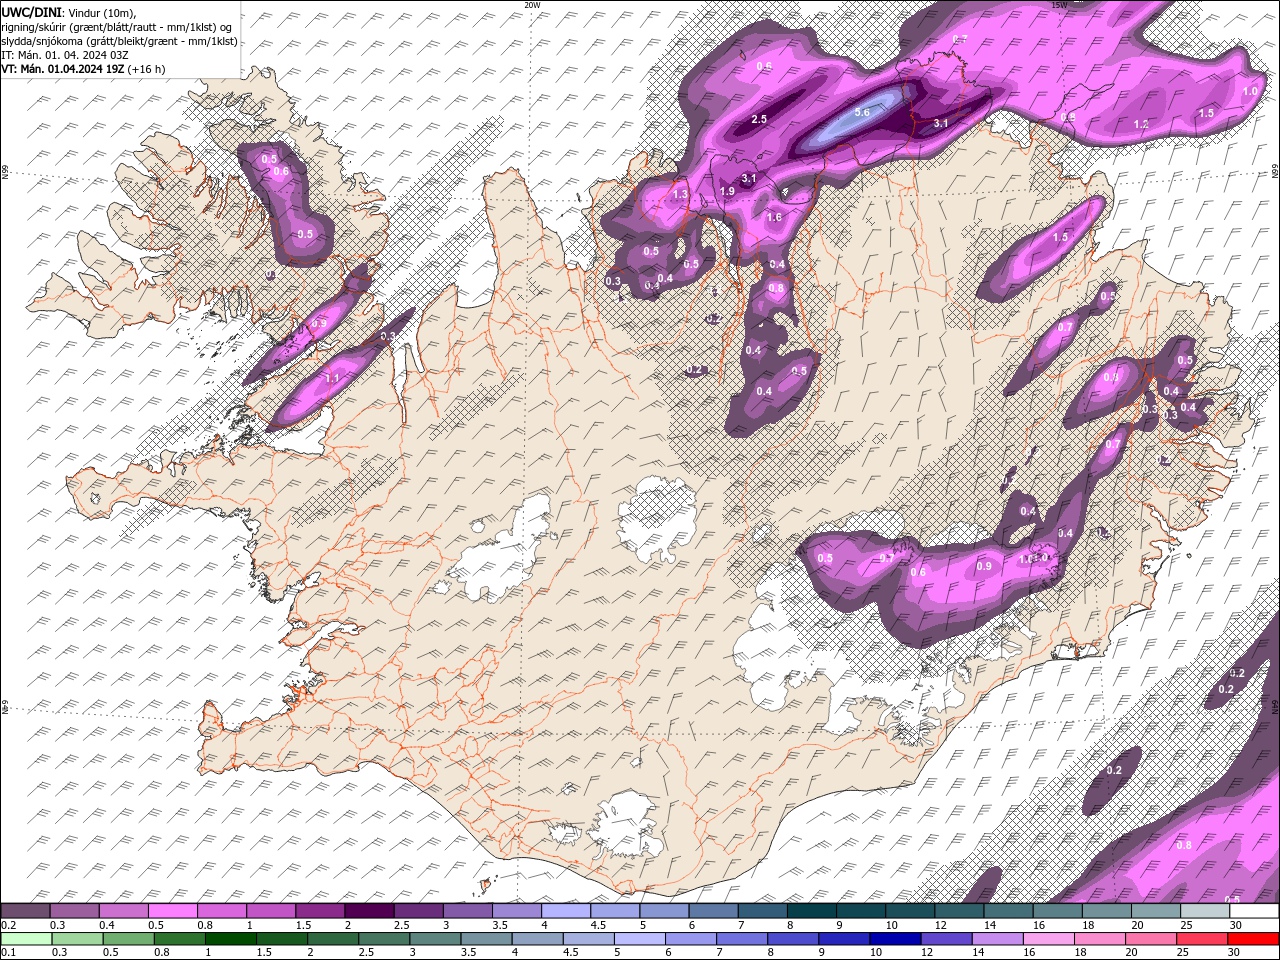Click the 15W longitude label
The height and width of the screenshot is (960, 1280).
pyautogui.click(x=1059, y=5)
